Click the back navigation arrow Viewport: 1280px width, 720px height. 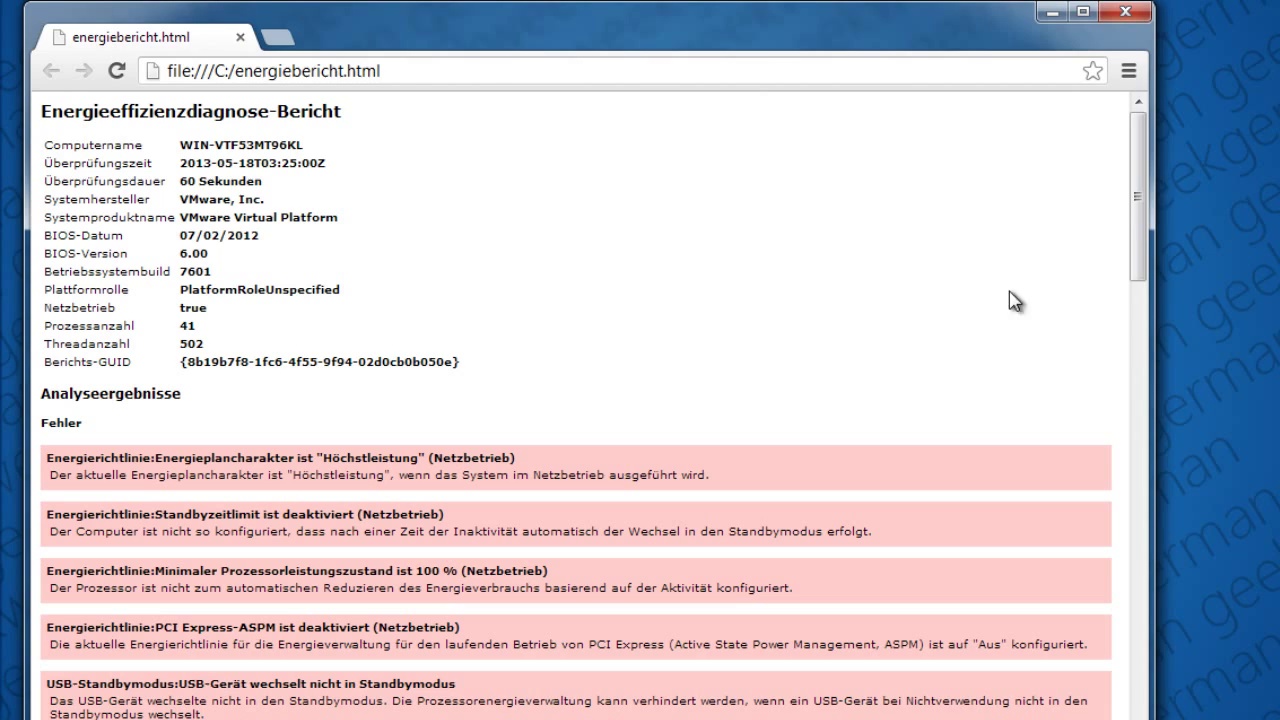(52, 71)
